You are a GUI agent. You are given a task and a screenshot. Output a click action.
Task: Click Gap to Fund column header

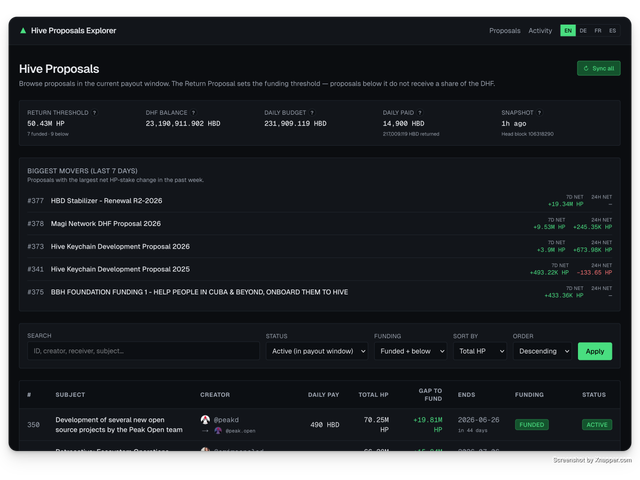tap(430, 395)
